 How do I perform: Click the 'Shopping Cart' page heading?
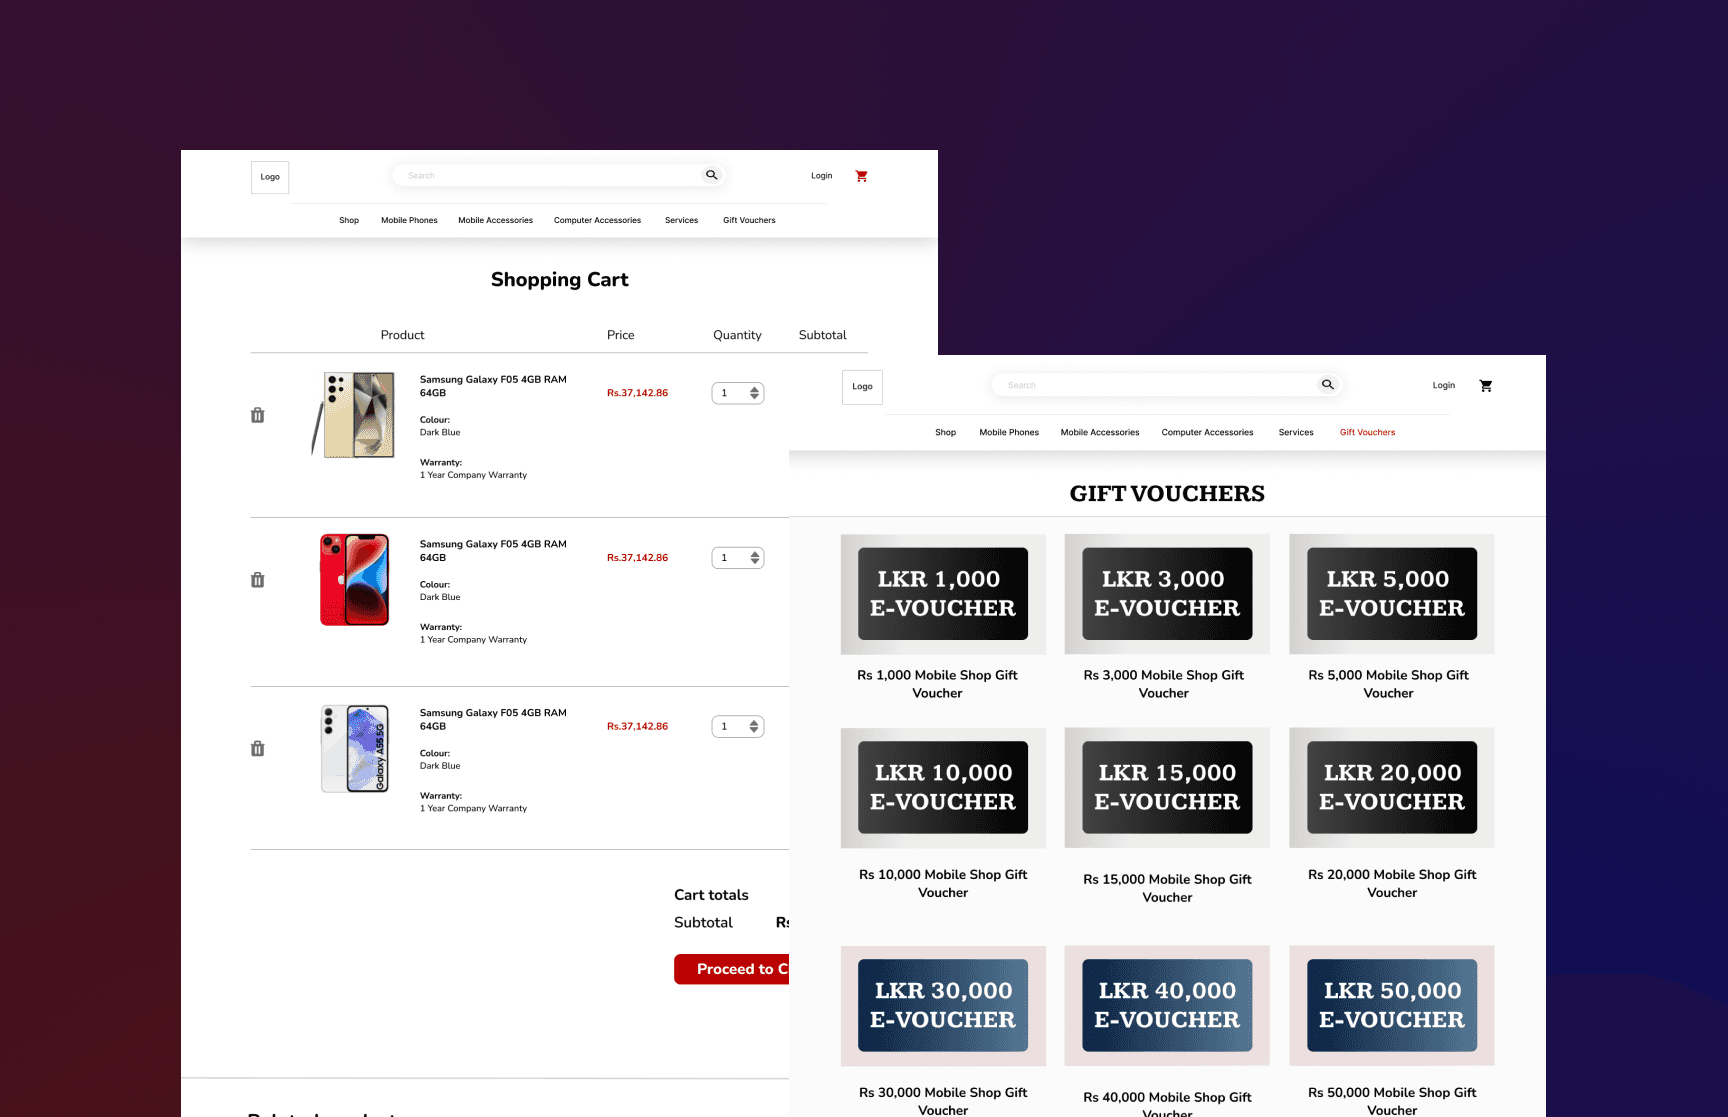point(560,280)
